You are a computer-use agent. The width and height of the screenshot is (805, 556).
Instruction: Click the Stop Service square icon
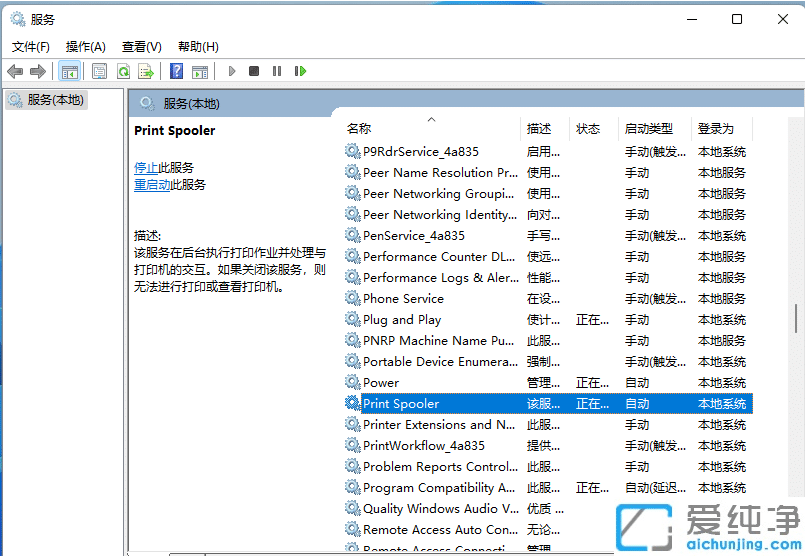coord(254,71)
